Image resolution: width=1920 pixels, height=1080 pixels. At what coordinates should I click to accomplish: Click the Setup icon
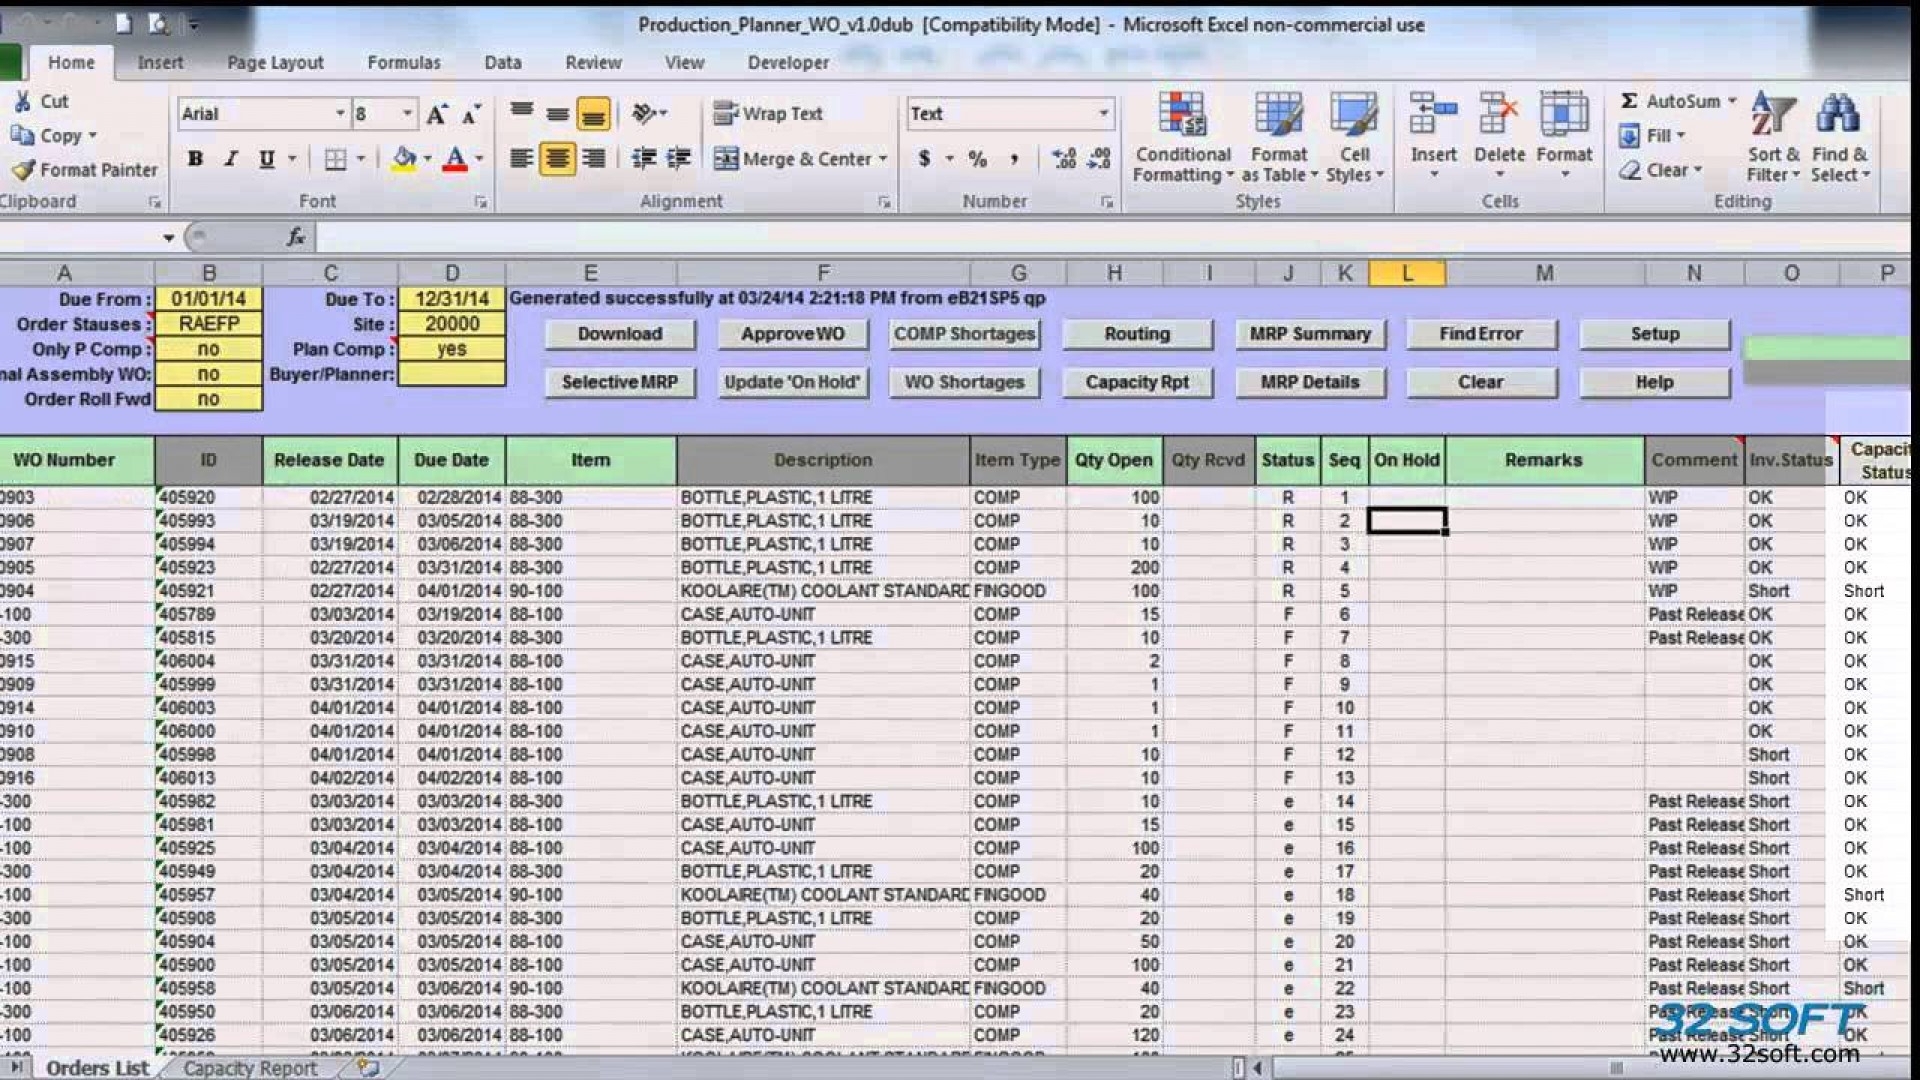point(1654,332)
